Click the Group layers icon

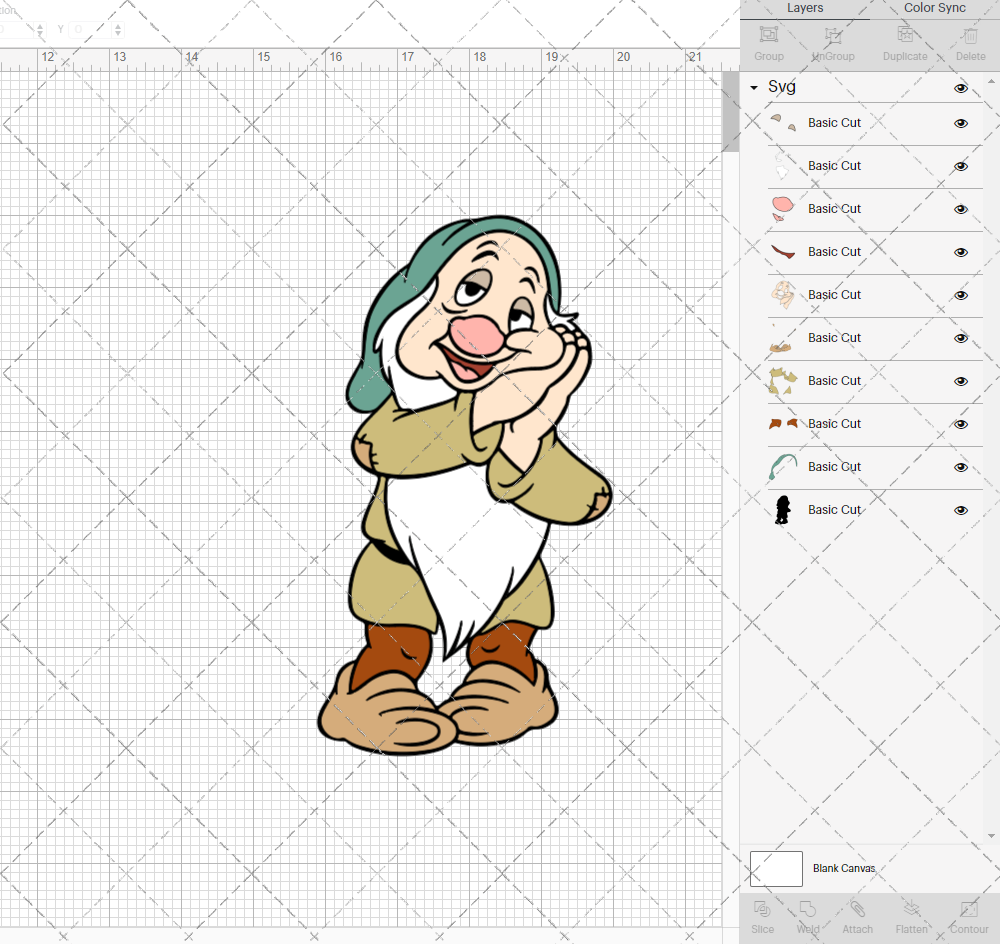pyautogui.click(x=768, y=34)
